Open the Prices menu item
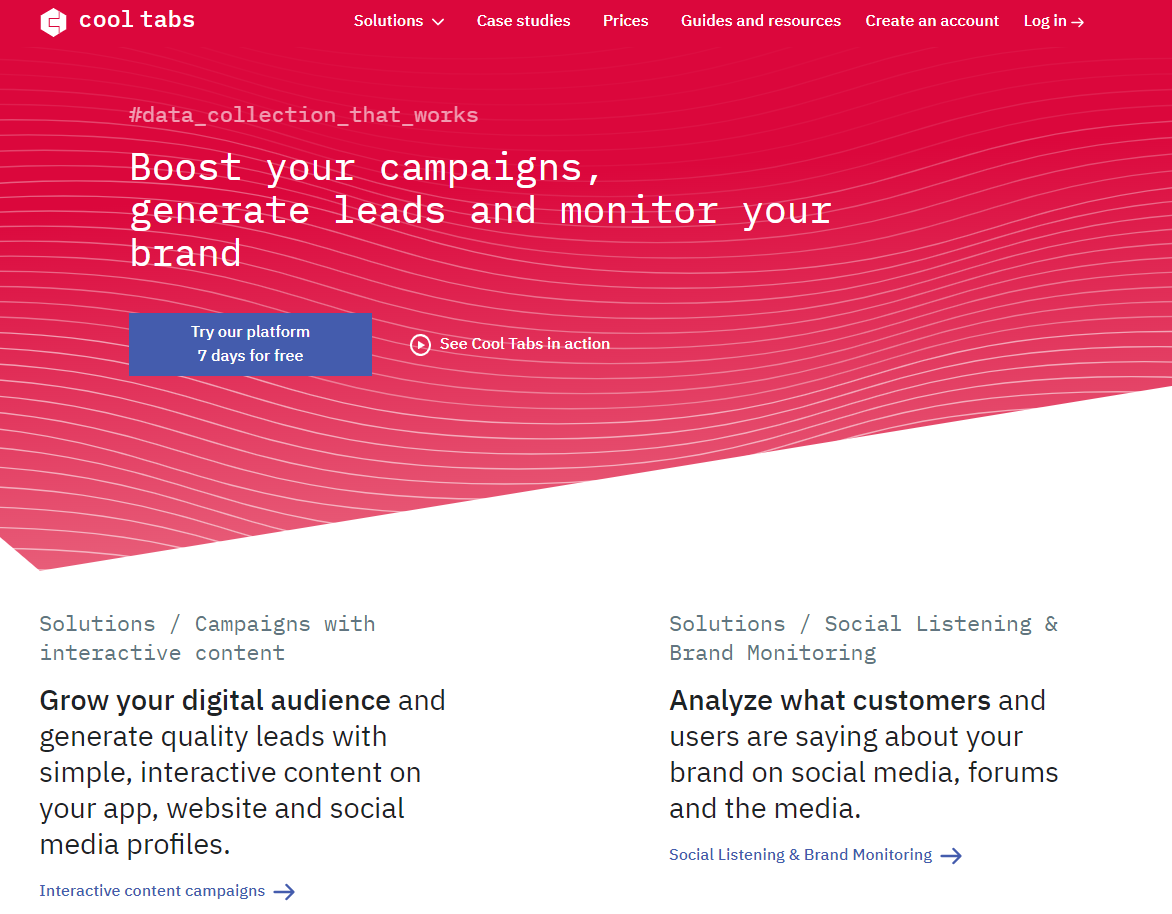Viewport: 1172px width, 914px height. (x=625, y=21)
